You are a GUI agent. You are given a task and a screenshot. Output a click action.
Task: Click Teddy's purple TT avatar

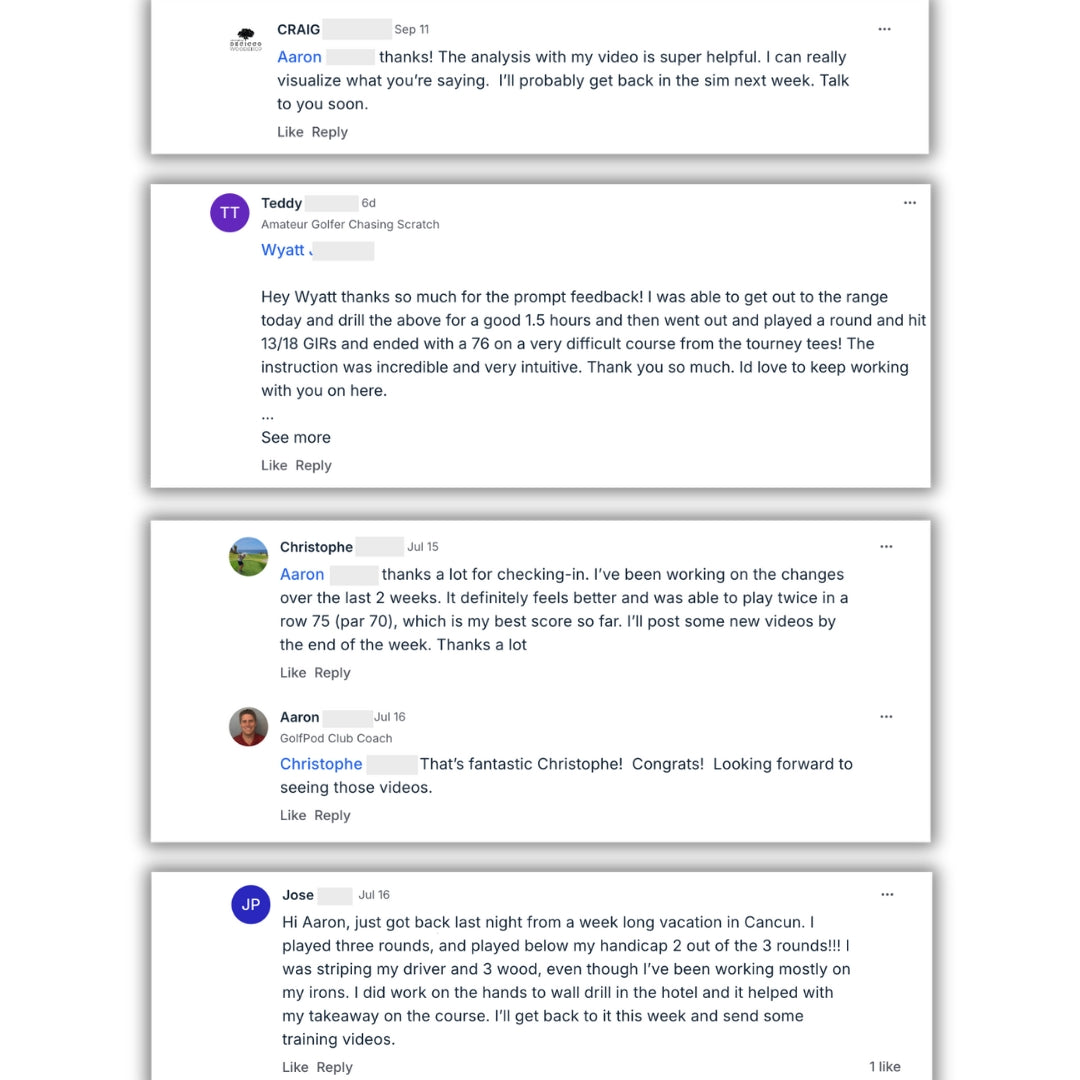pyautogui.click(x=230, y=213)
